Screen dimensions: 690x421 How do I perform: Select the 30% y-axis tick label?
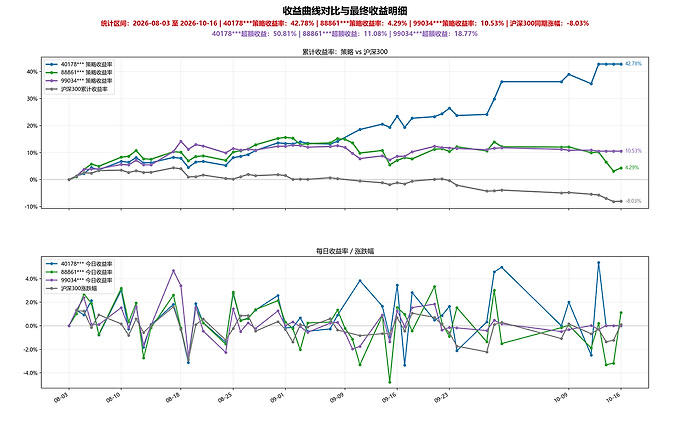point(32,99)
